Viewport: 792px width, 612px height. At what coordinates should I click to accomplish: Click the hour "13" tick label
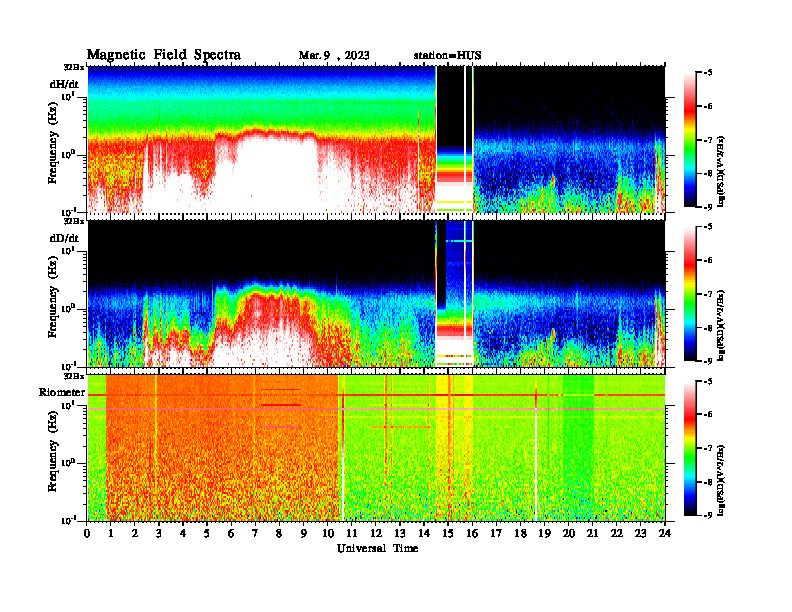pyautogui.click(x=400, y=533)
